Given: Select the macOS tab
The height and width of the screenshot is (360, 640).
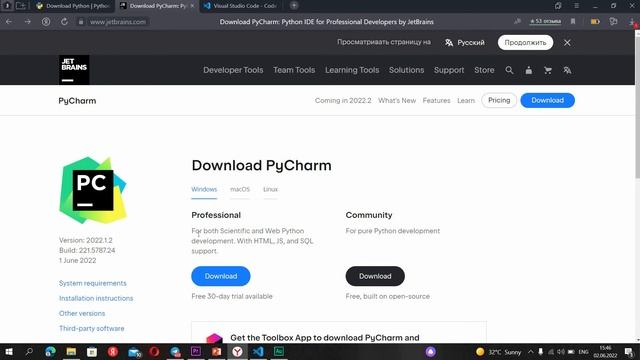Looking at the screenshot, I should point(240,189).
